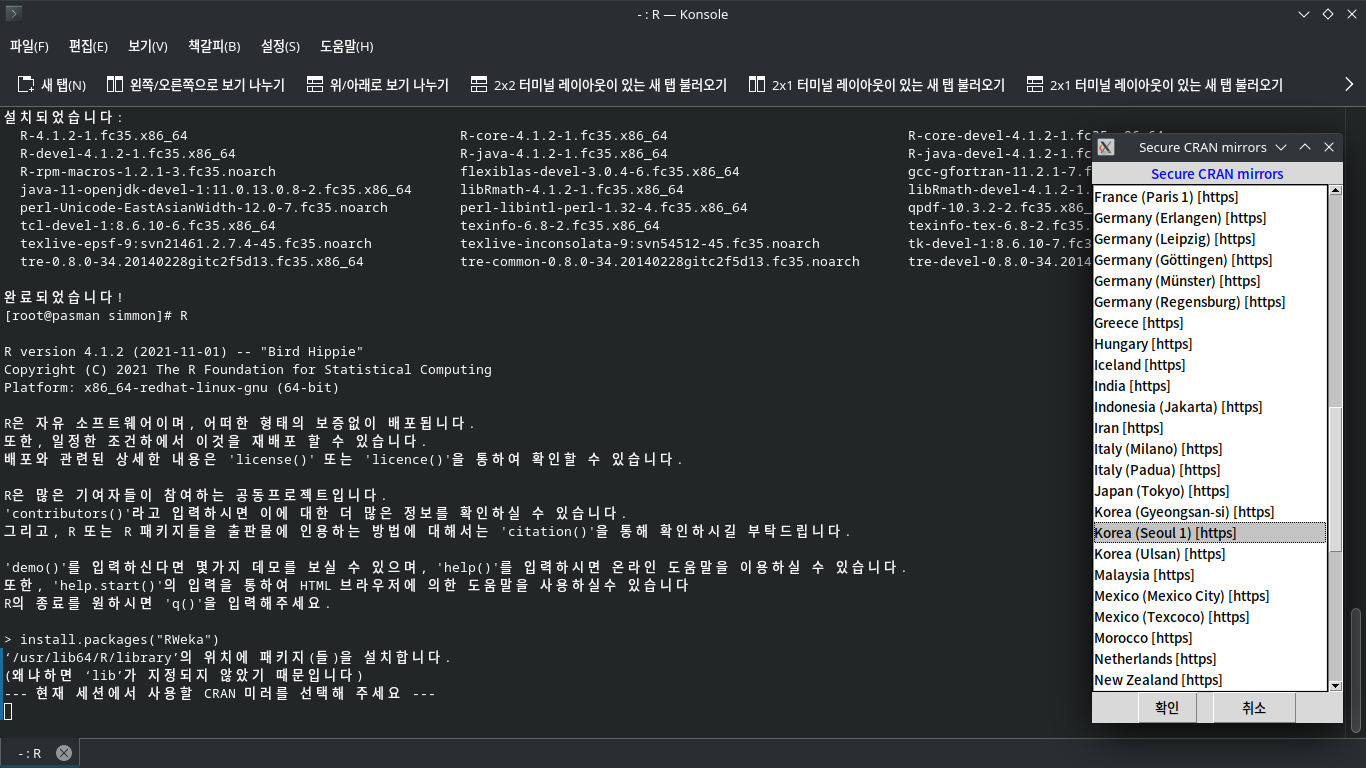Open 책갈피(B) menu
Image resolution: width=1366 pixels, height=768 pixels.
(x=214, y=46)
